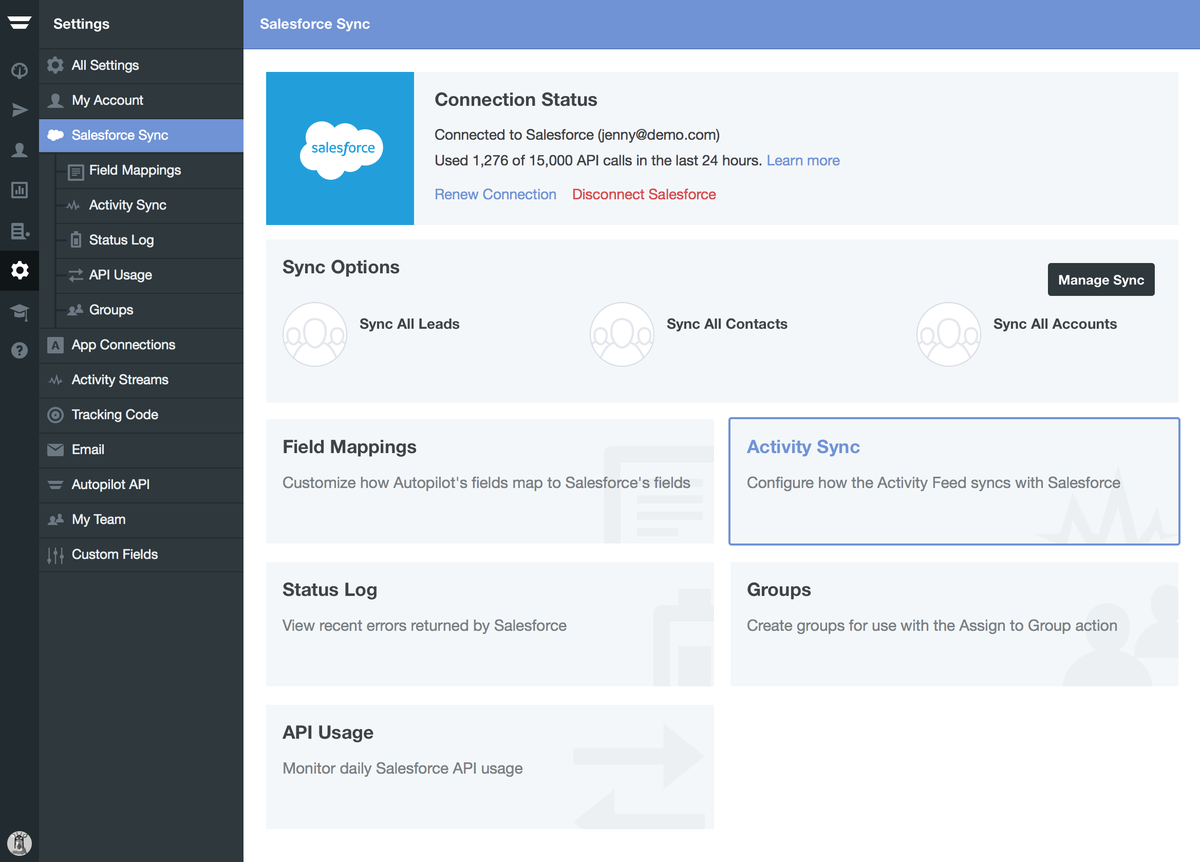The width and height of the screenshot is (1200, 862).
Task: Click Disconnect Salesforce
Action: click(x=643, y=194)
